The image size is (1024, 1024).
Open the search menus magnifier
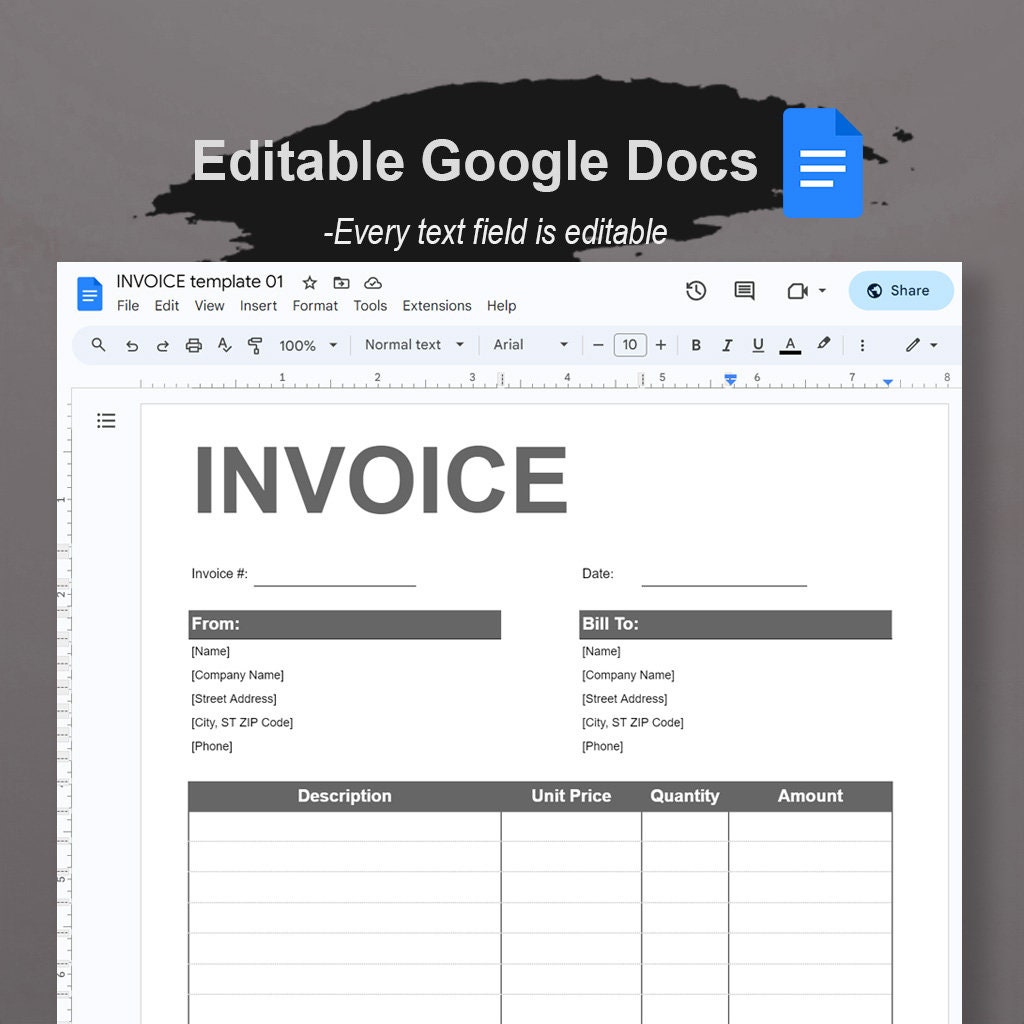pos(99,344)
